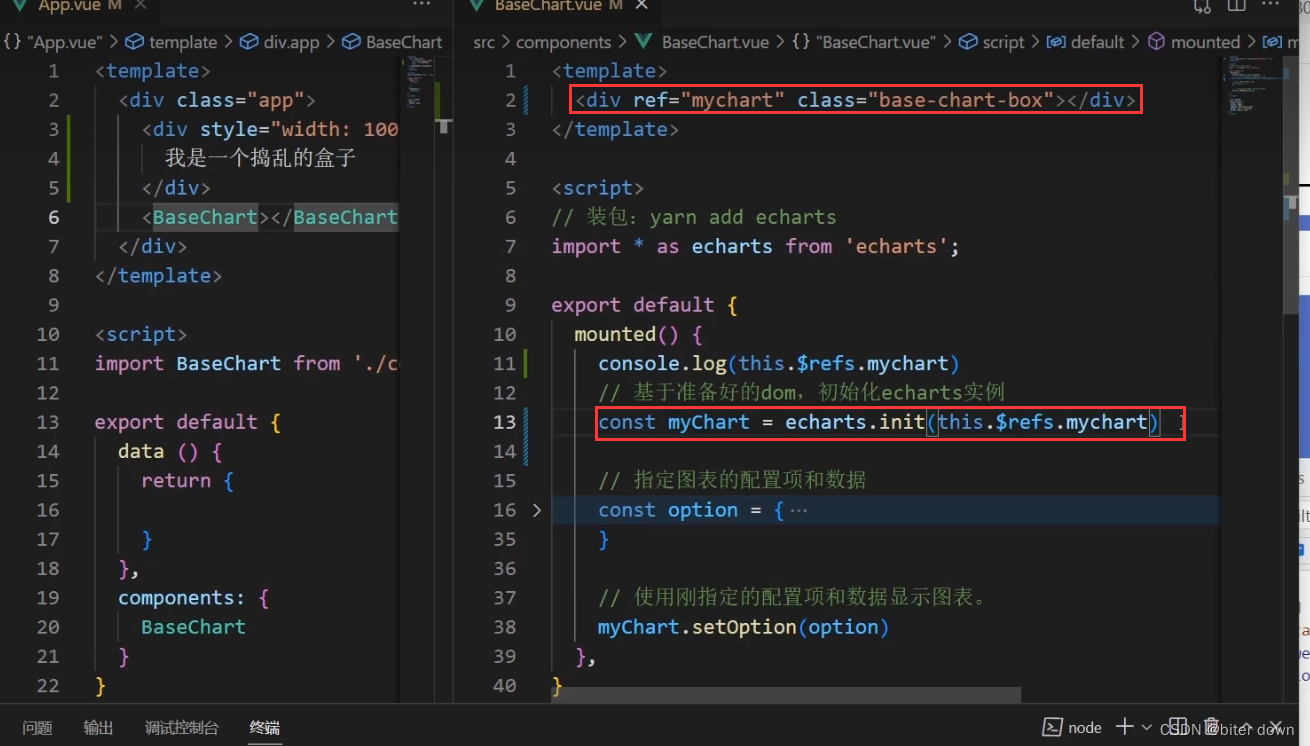Open More Actions for the App.vue editor

pos(421,6)
